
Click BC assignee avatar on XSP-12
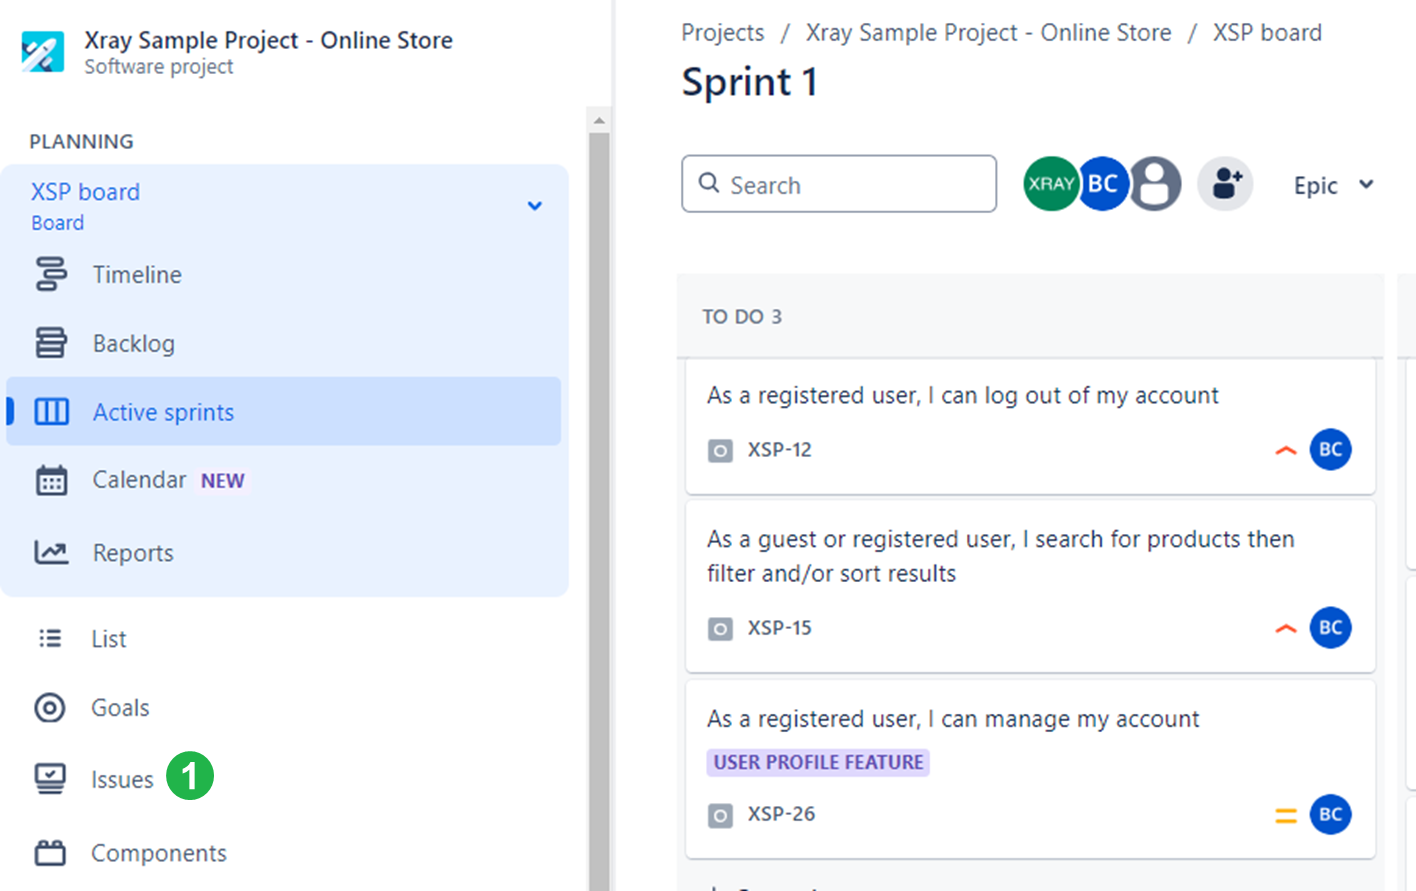pos(1331,449)
